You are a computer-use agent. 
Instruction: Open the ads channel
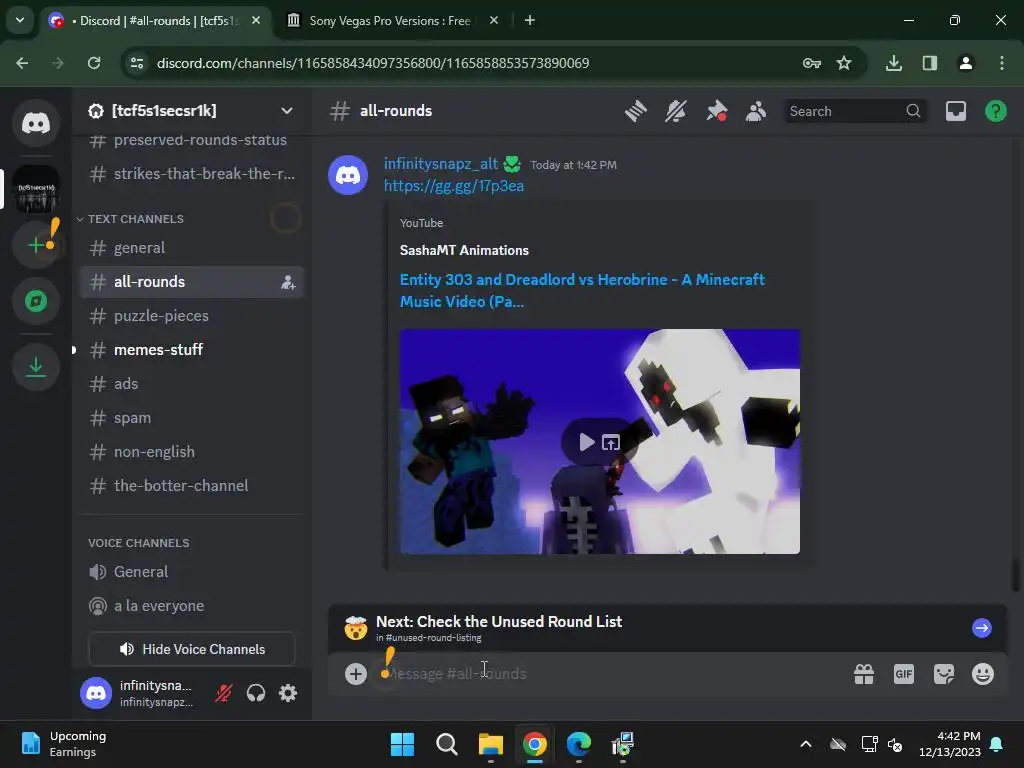pos(192,384)
